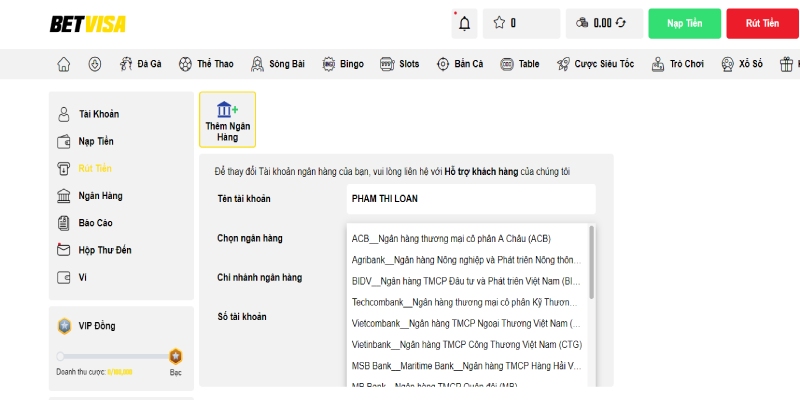Image resolution: width=800 pixels, height=400 pixels.
Task: Click the BETVISA logo
Action: click(87, 24)
